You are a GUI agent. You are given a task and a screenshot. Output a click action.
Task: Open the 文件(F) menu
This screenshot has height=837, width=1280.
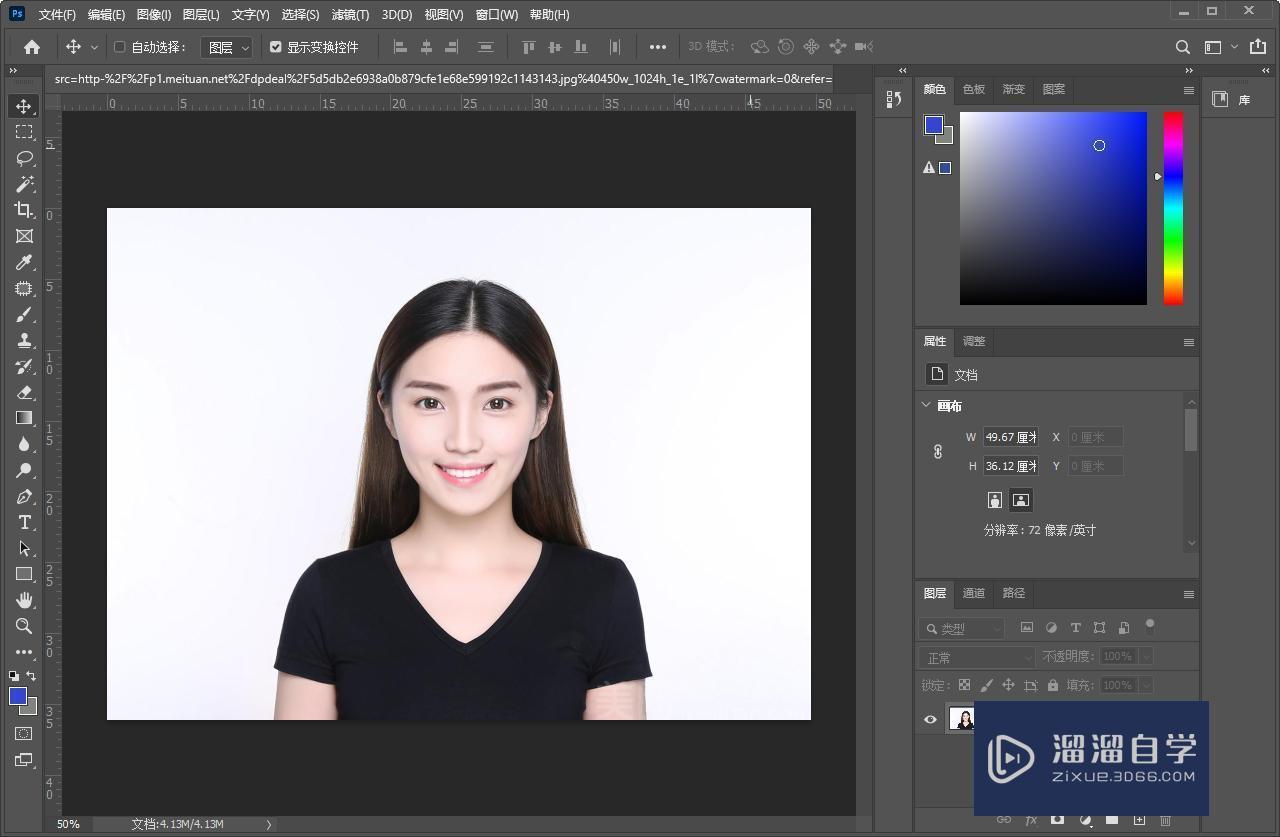(57, 14)
